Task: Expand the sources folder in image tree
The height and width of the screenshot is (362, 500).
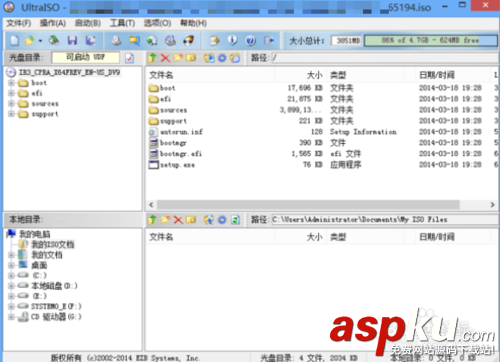Action: 11,103
